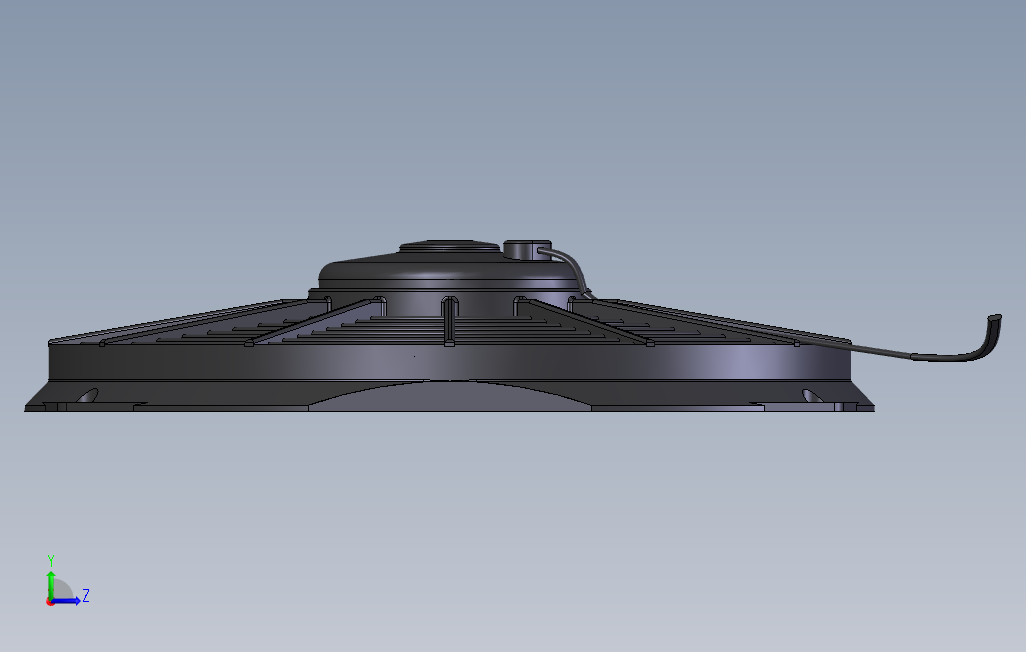Select the vertical center guard spoke

pos(450,321)
